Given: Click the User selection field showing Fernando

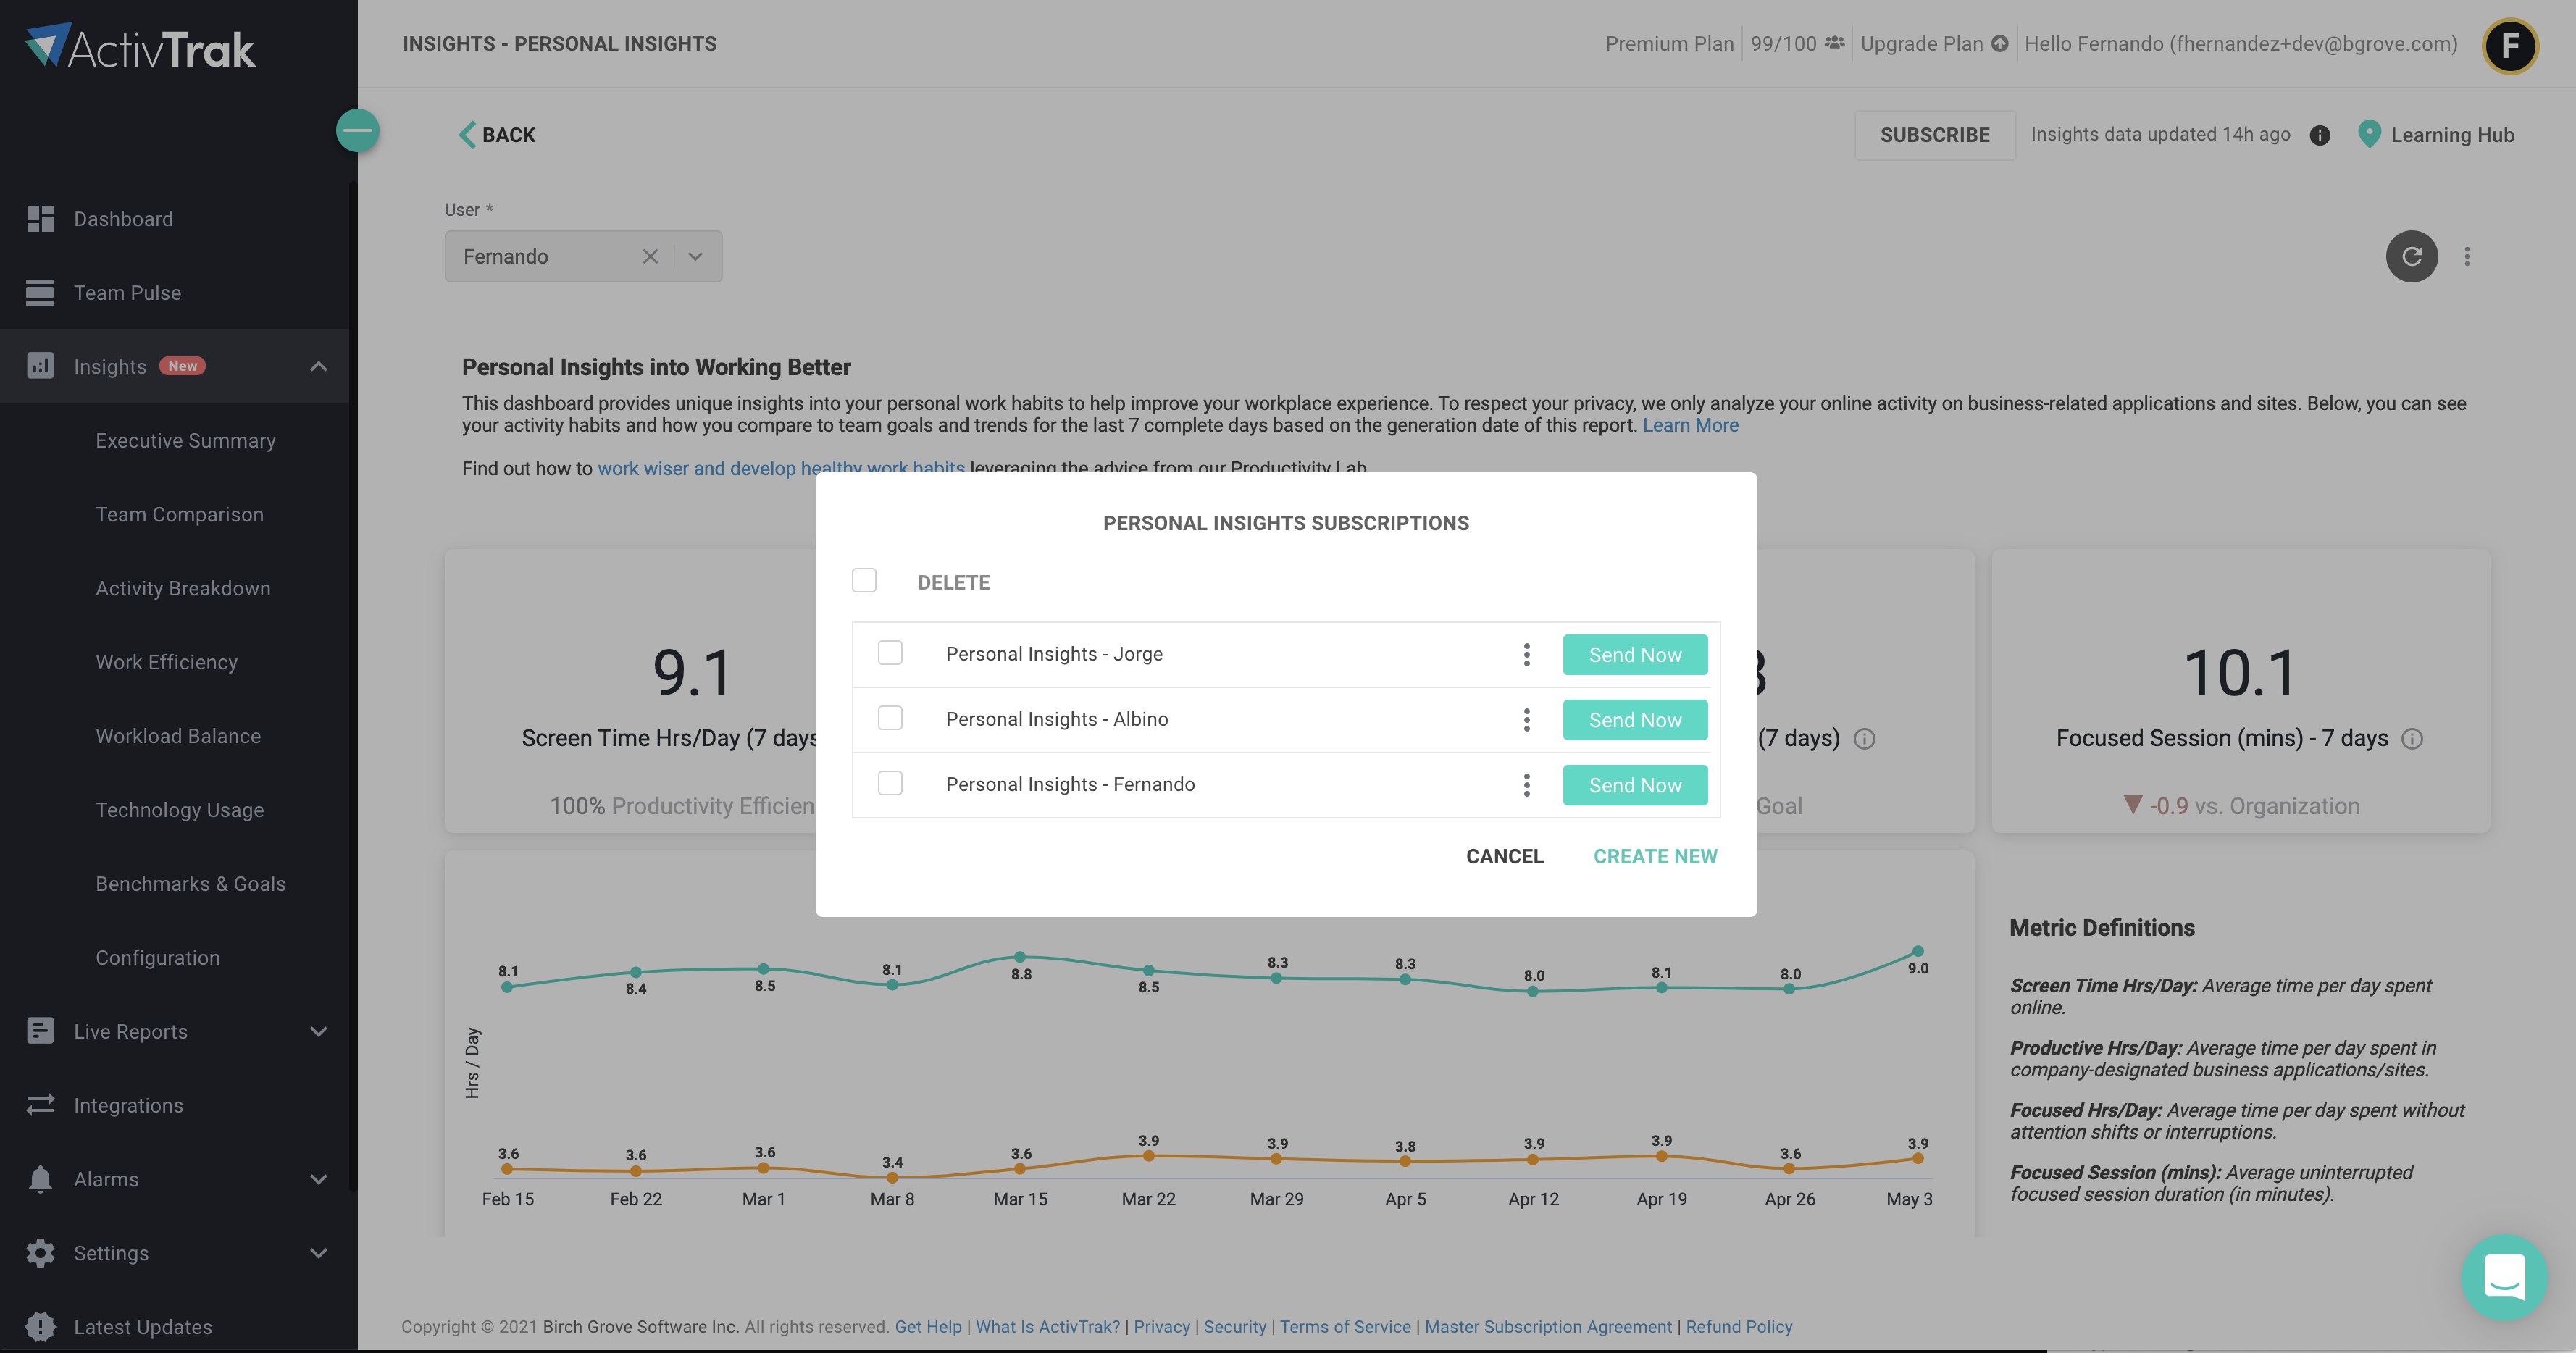Looking at the screenshot, I should pos(583,256).
